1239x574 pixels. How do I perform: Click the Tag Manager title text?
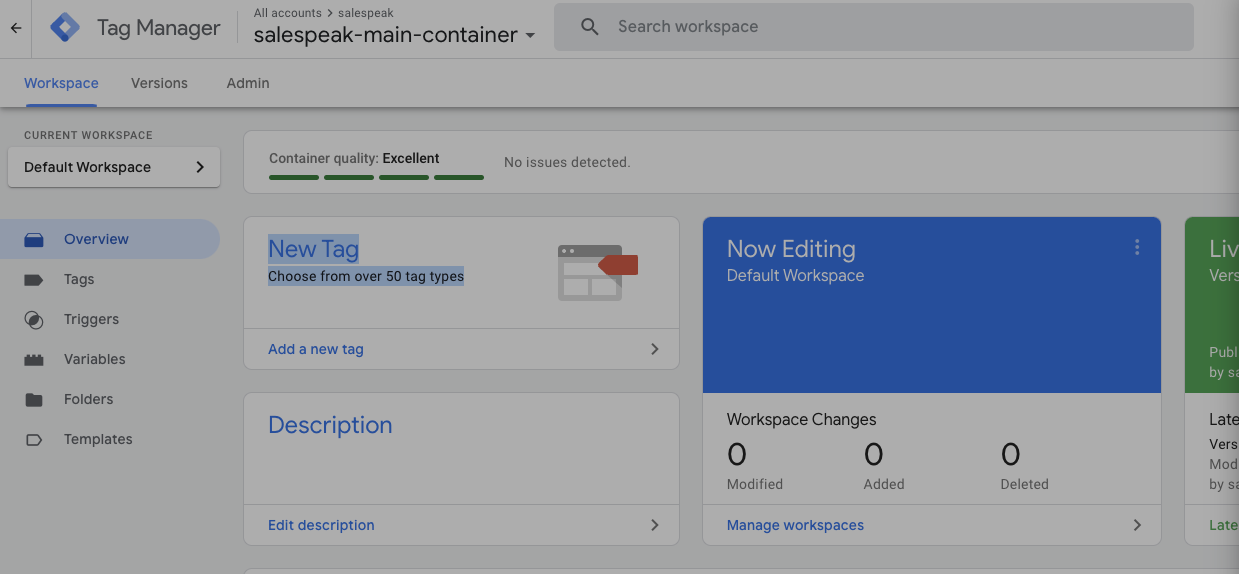pos(158,28)
